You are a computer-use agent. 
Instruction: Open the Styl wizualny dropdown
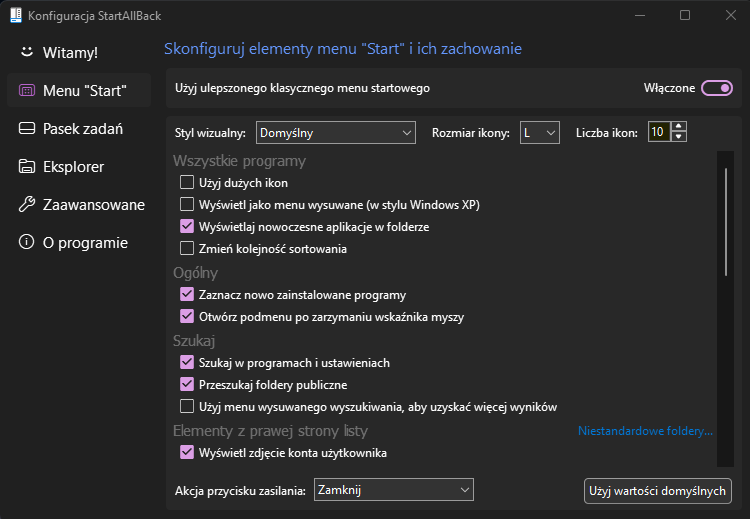336,133
